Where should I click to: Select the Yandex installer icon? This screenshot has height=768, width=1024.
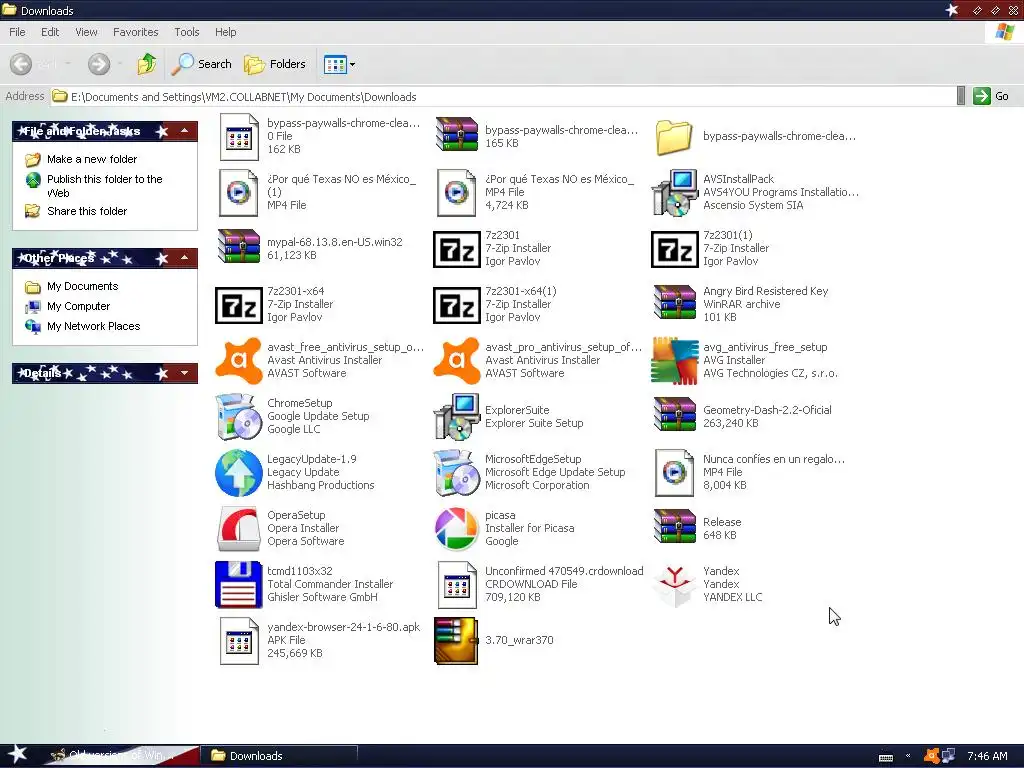pyautogui.click(x=675, y=584)
